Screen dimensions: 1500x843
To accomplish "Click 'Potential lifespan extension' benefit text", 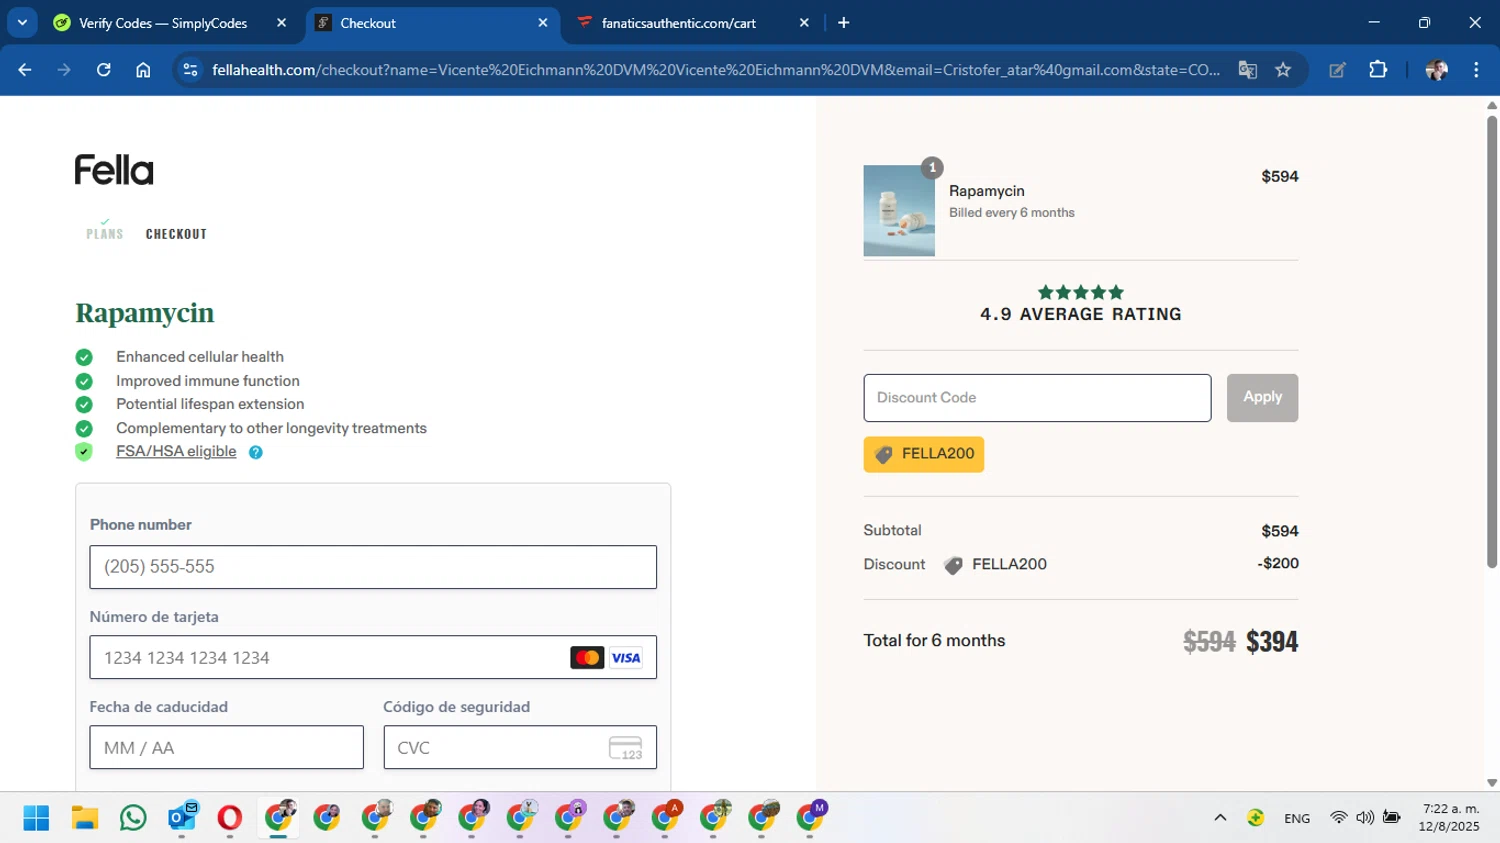I will [210, 404].
